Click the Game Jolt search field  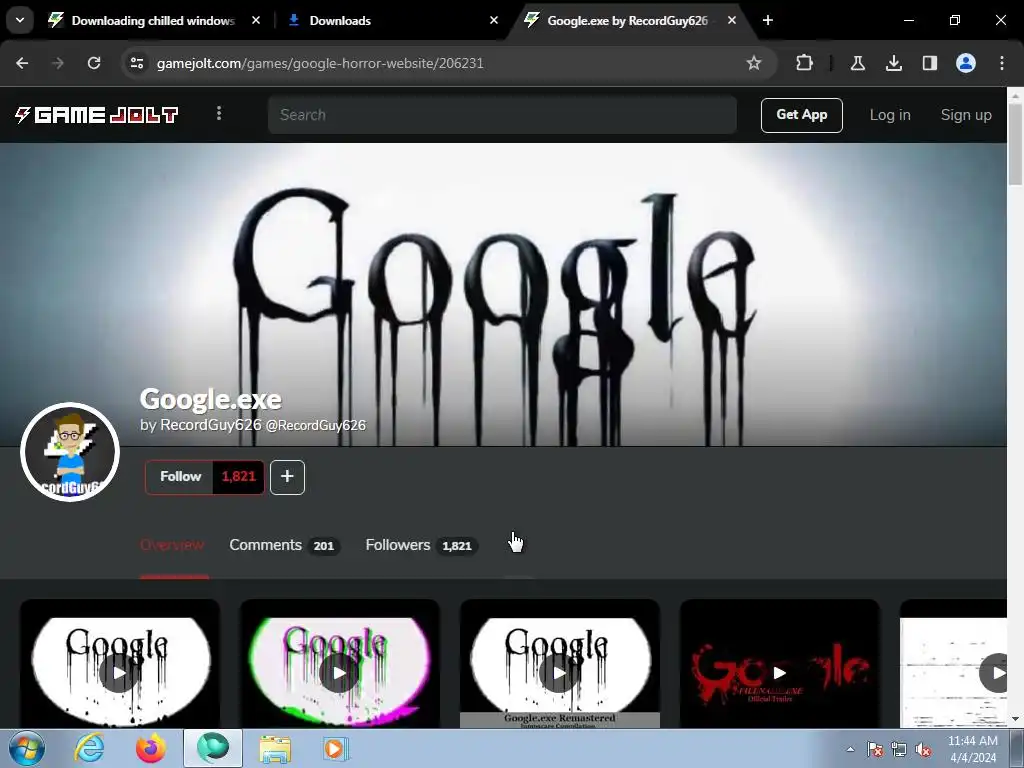(502, 115)
